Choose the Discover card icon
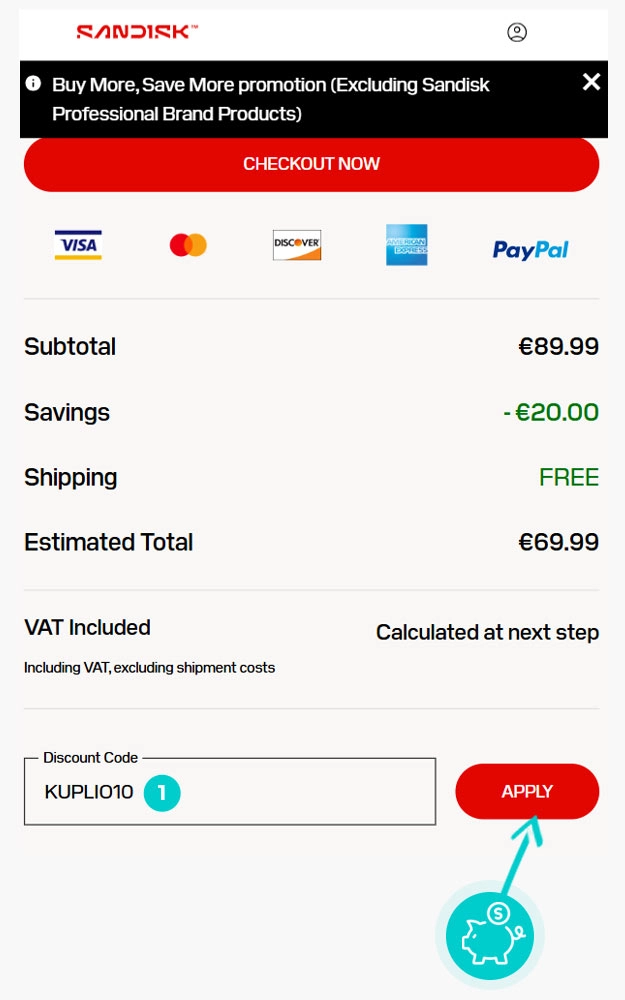The height and width of the screenshot is (1000, 625). tap(297, 245)
